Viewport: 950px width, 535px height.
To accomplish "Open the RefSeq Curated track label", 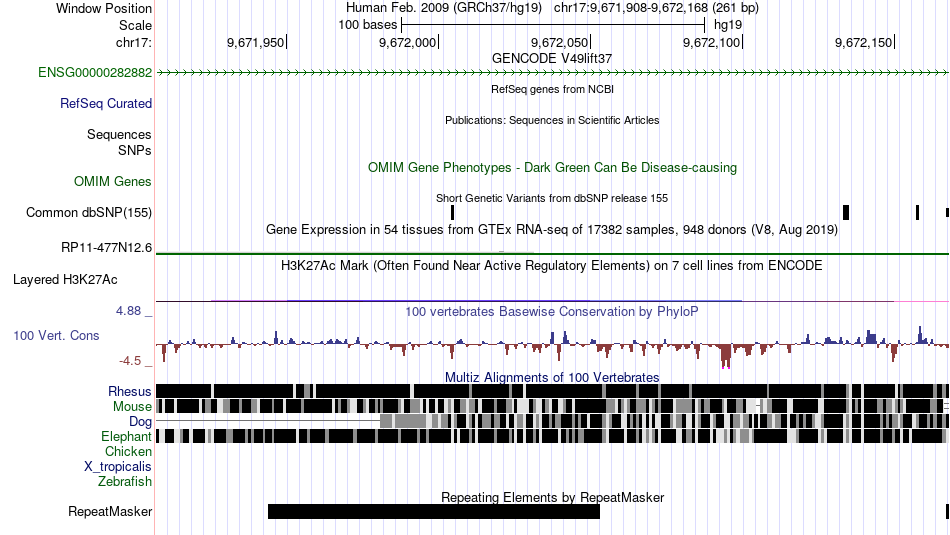I will [x=106, y=104].
